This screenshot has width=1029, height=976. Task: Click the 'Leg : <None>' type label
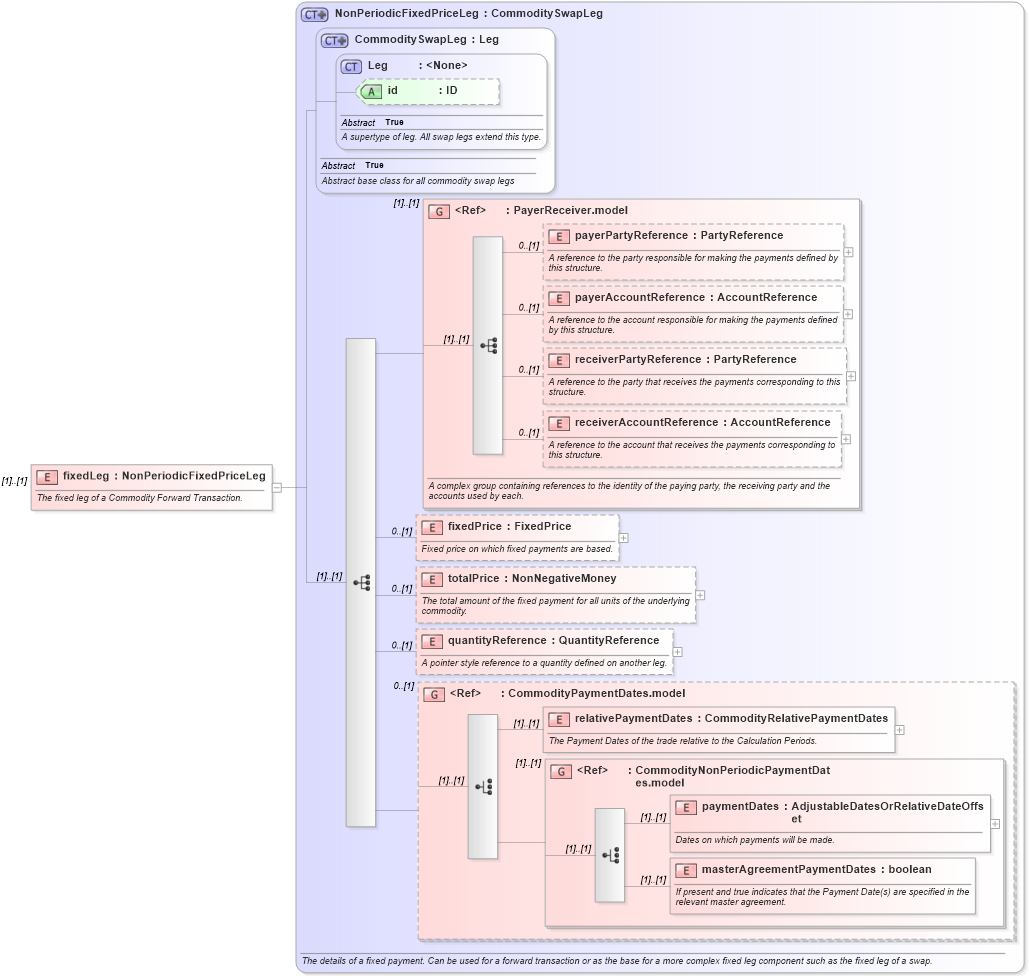tap(417, 66)
